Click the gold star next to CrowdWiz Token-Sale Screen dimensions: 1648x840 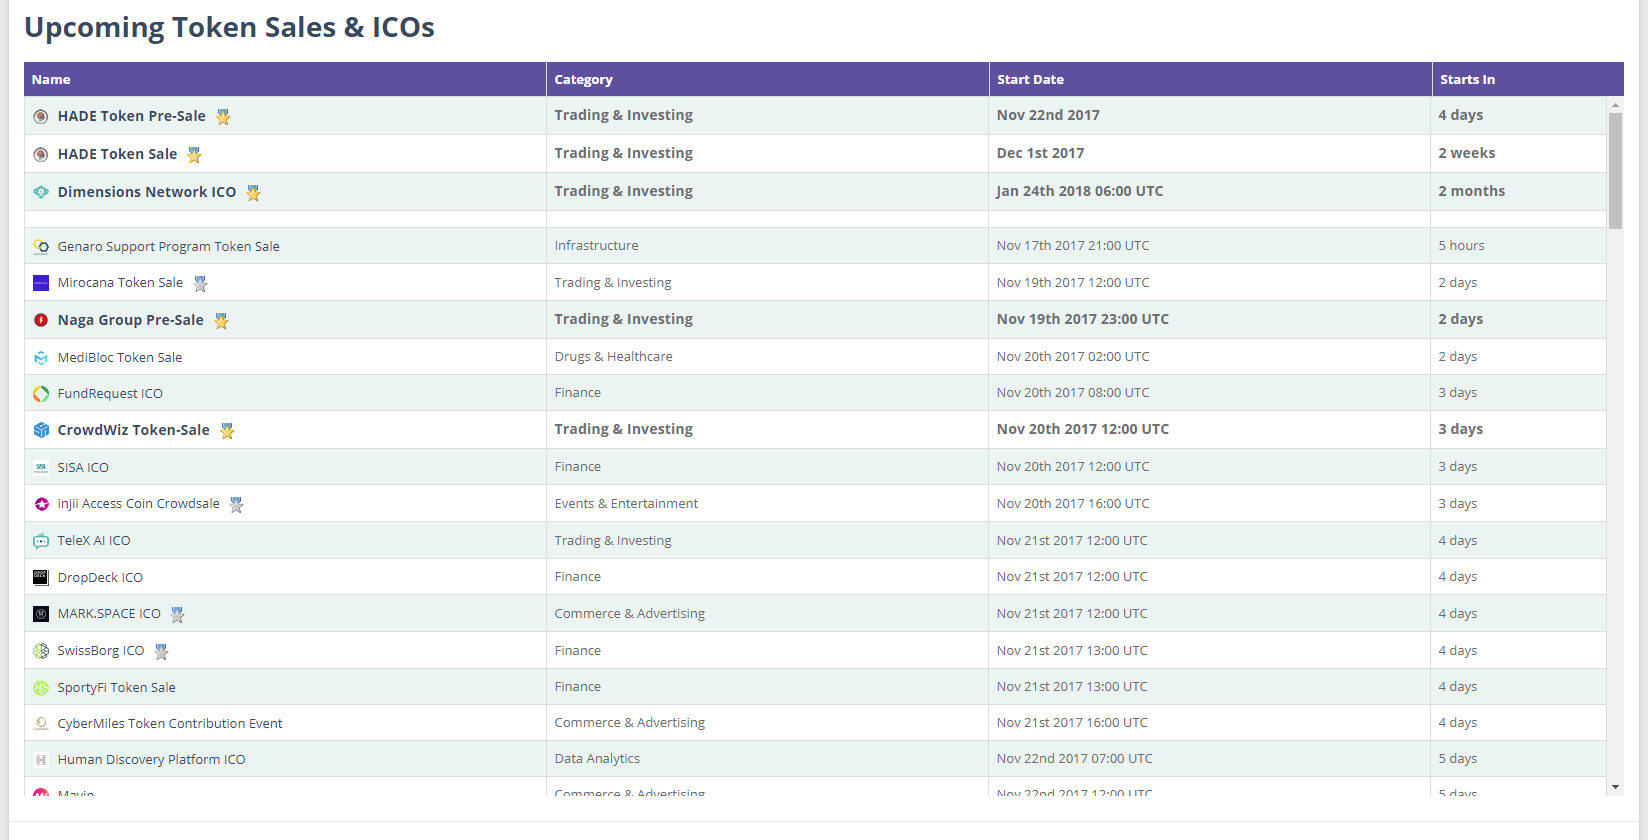227,431
